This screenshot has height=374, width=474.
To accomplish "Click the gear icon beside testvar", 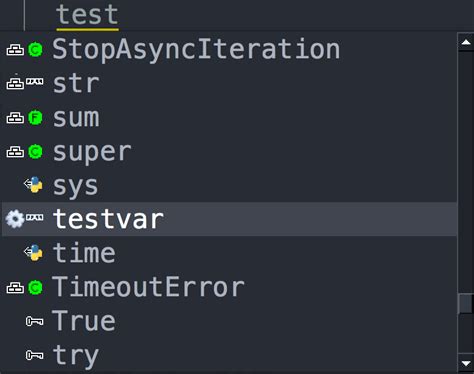I will 15,219.
